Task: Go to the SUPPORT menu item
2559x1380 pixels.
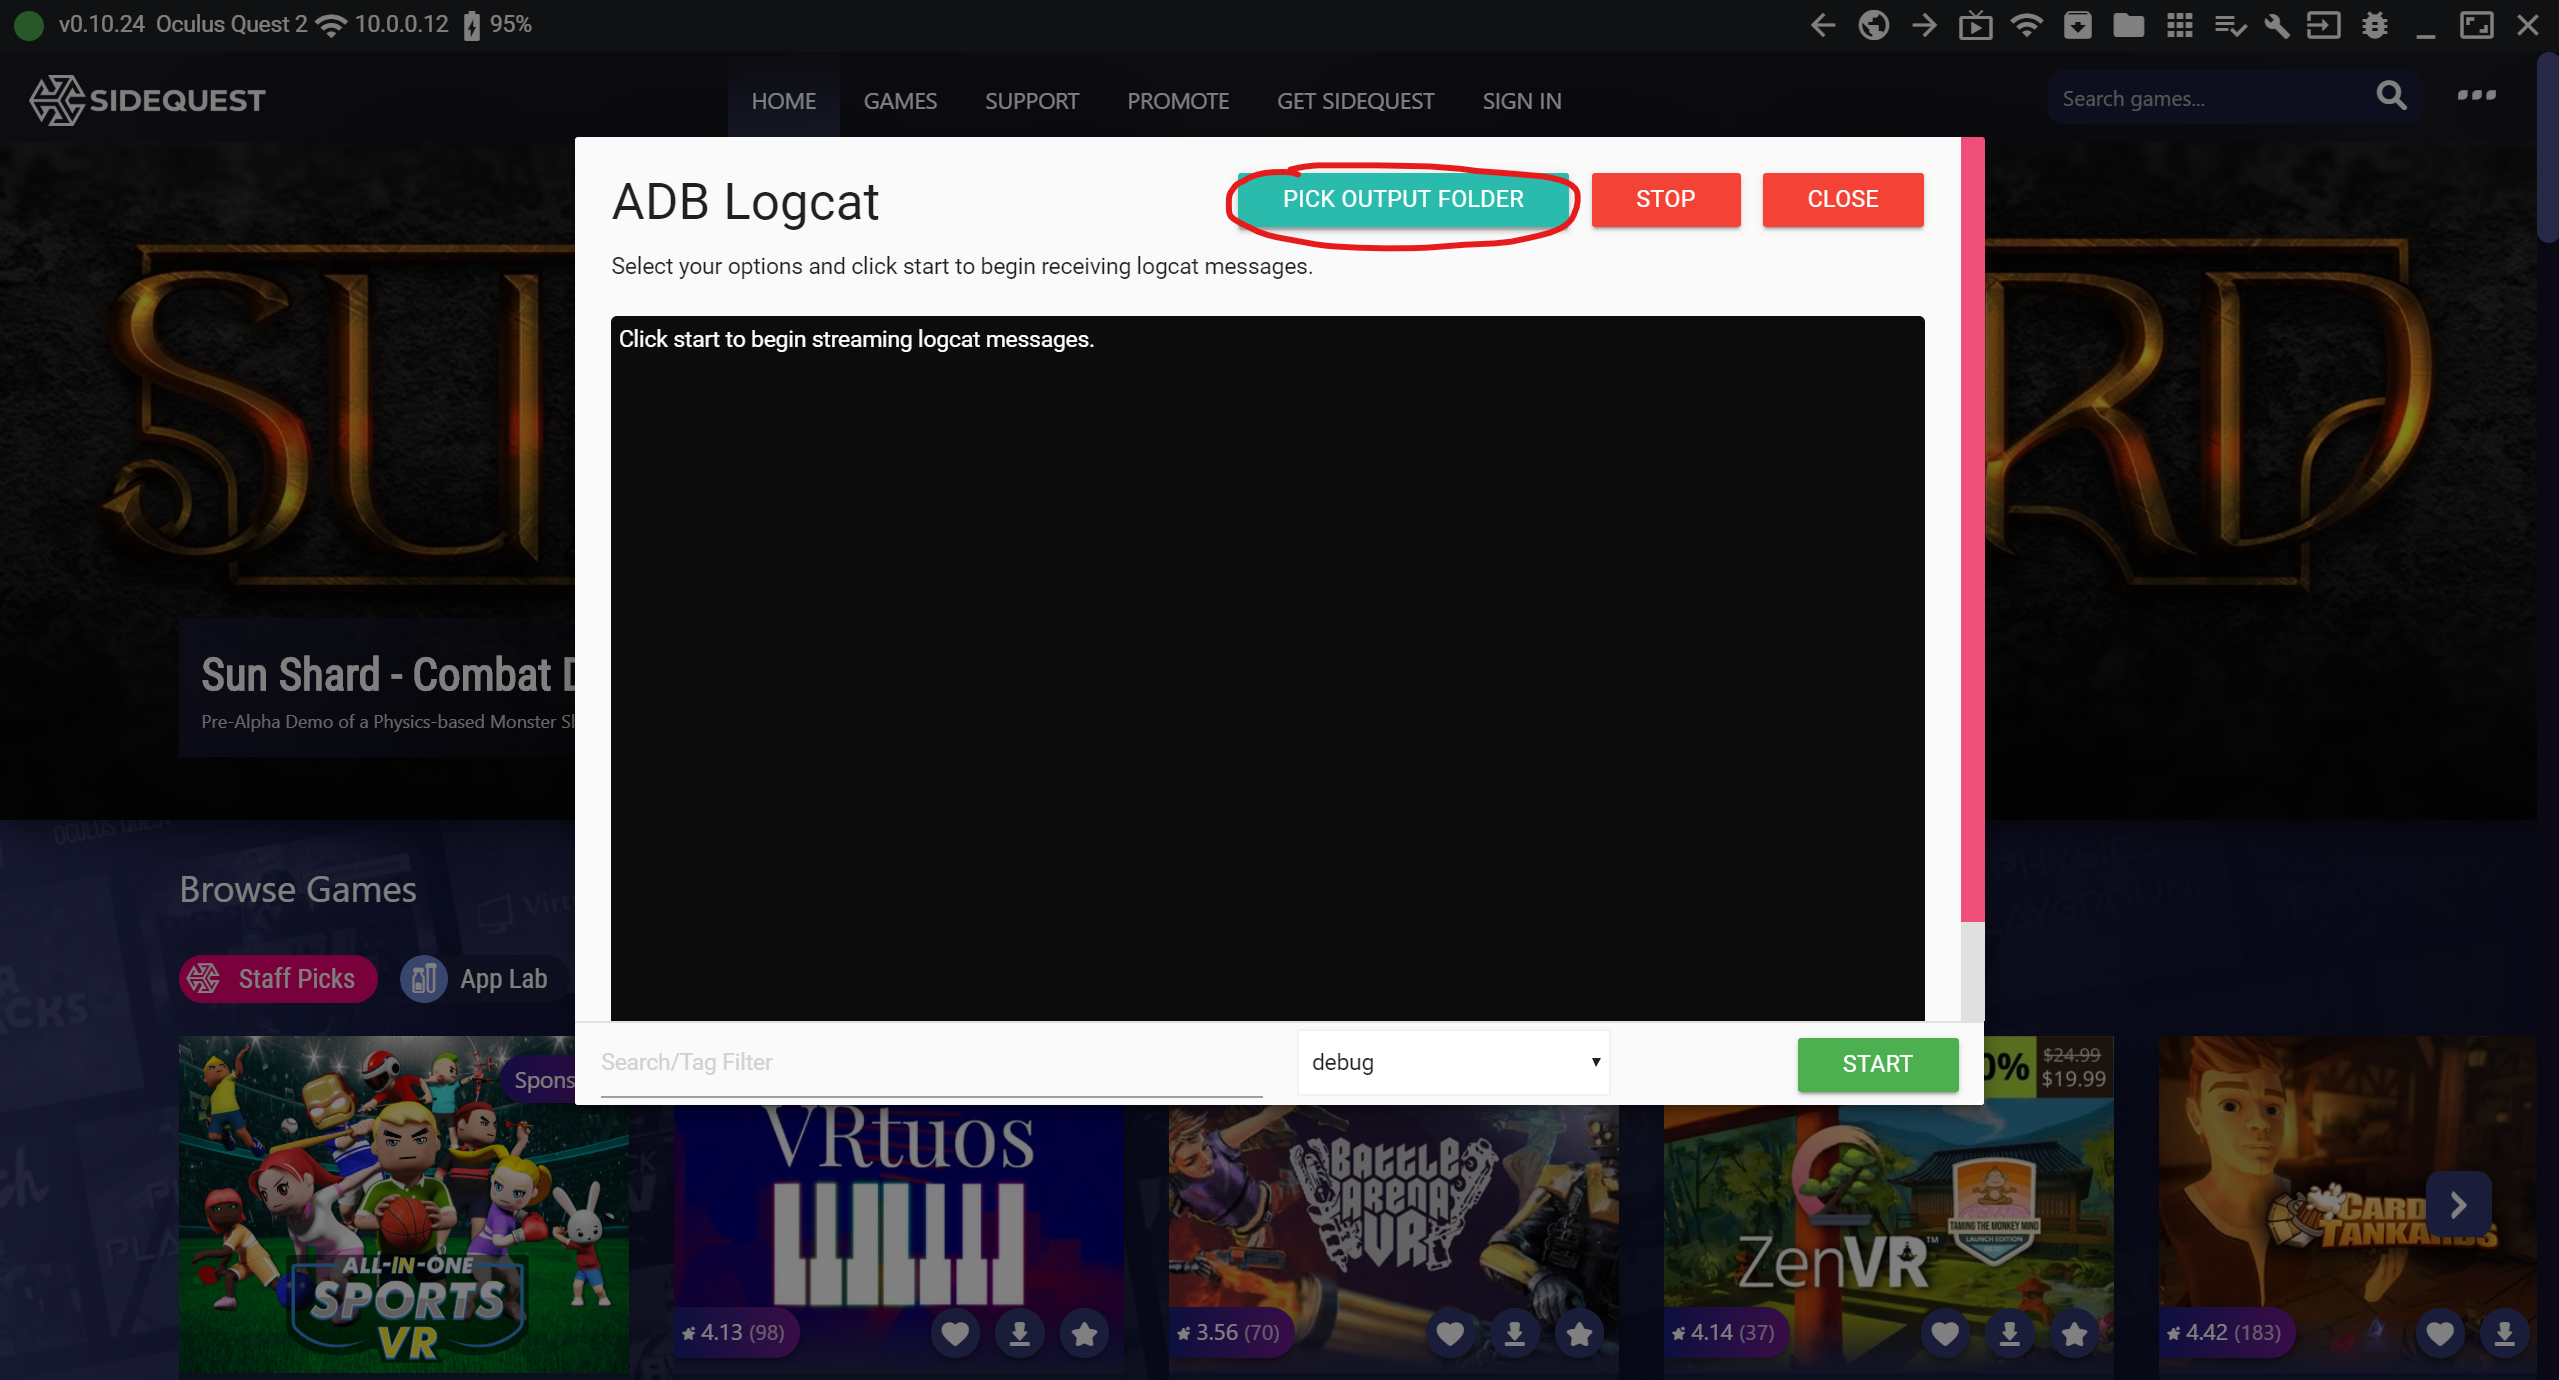Action: (x=1031, y=101)
